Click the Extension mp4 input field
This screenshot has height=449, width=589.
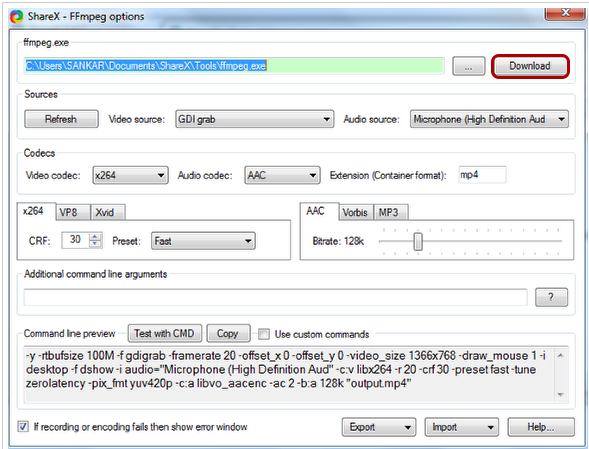[482, 175]
